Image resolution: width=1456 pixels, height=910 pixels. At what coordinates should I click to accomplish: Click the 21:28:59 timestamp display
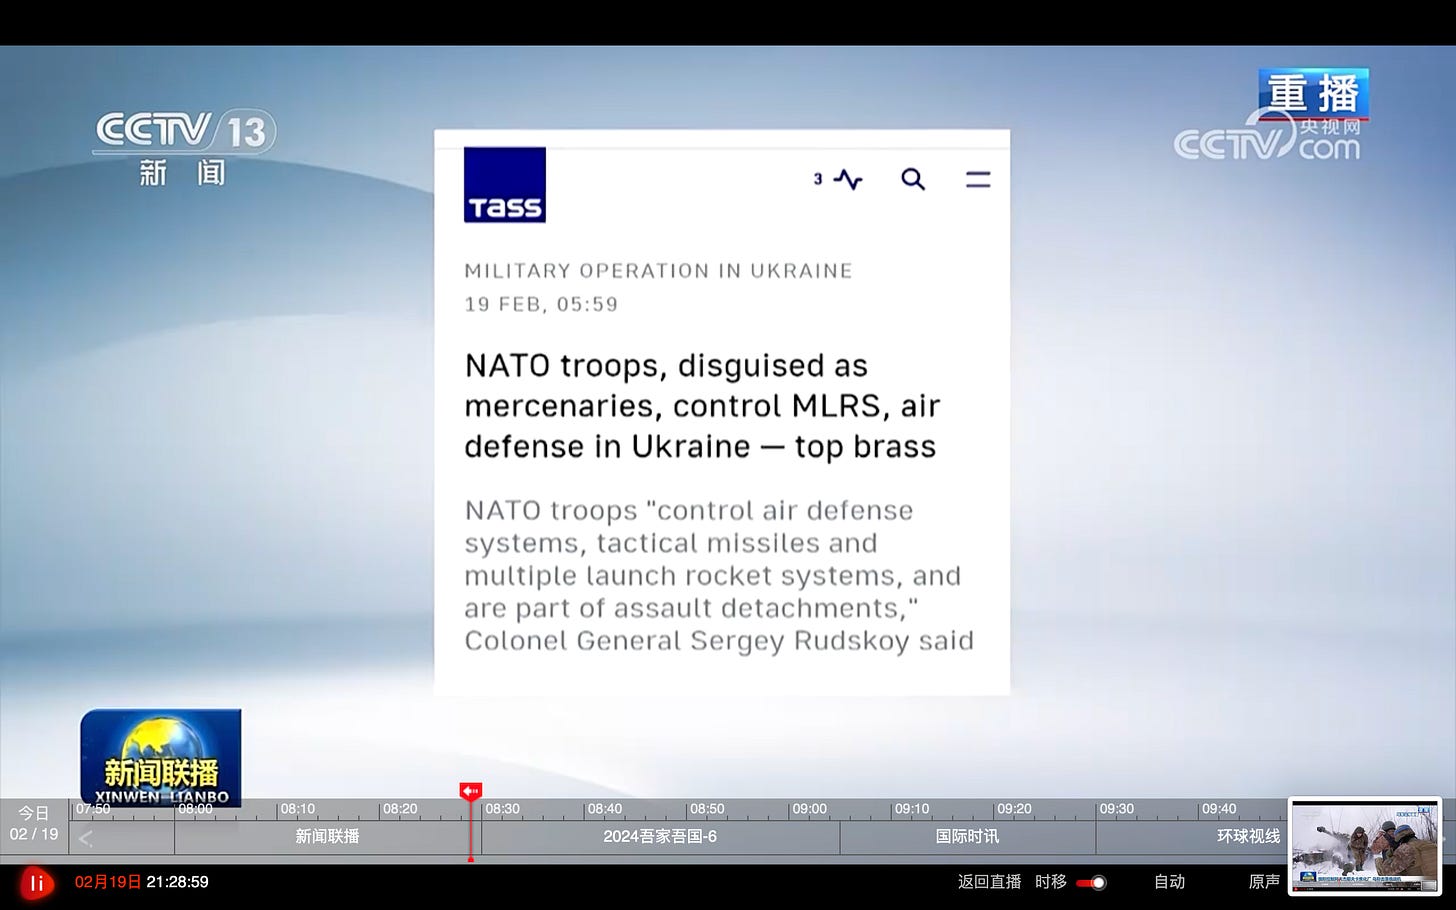click(177, 882)
